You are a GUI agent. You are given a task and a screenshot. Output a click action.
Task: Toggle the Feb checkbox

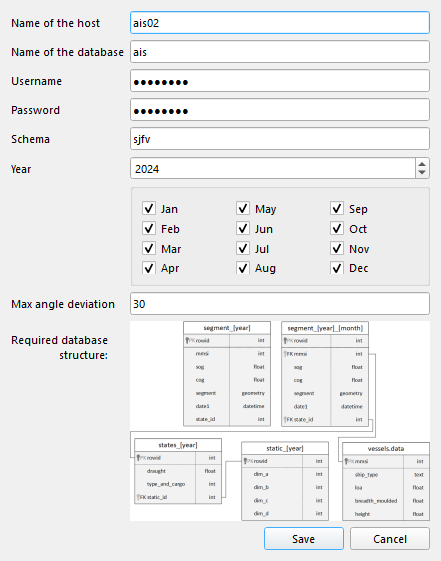coord(149,228)
